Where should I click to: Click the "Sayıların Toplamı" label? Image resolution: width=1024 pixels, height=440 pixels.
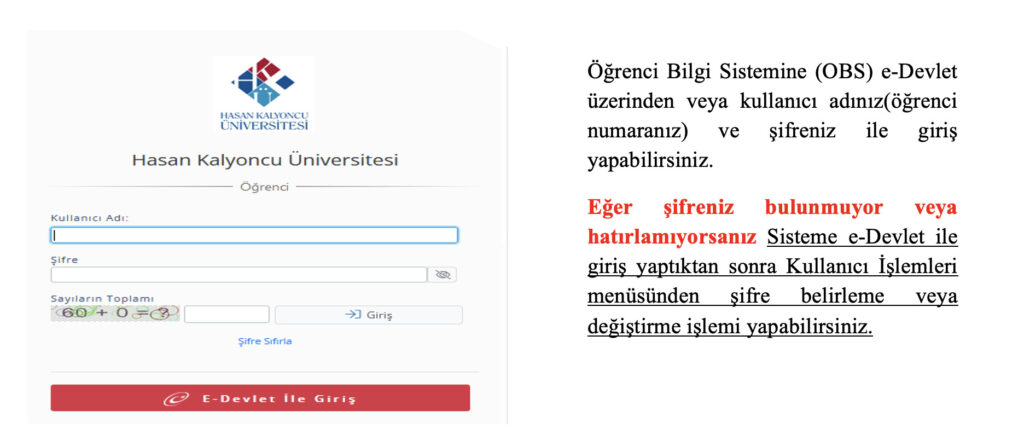pyautogui.click(x=102, y=298)
